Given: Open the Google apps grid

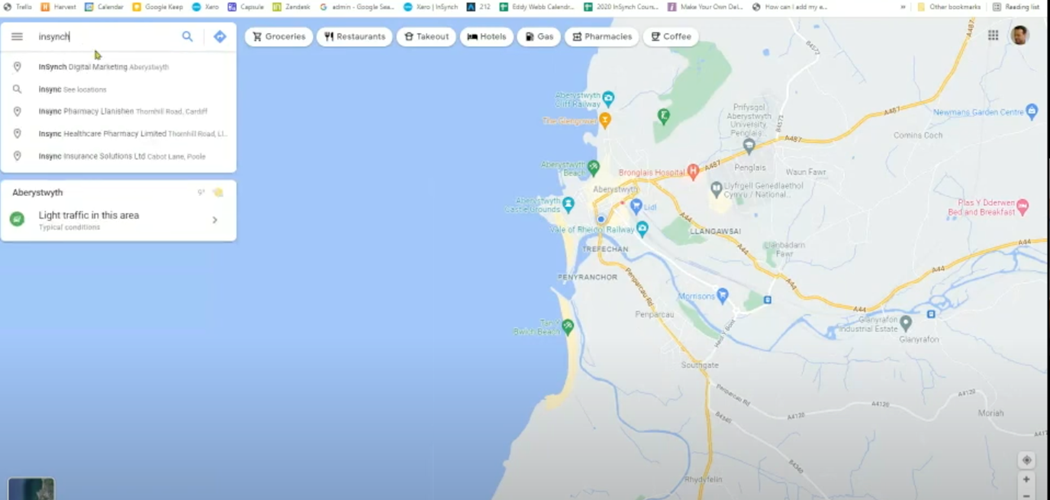Looking at the screenshot, I should (x=993, y=36).
